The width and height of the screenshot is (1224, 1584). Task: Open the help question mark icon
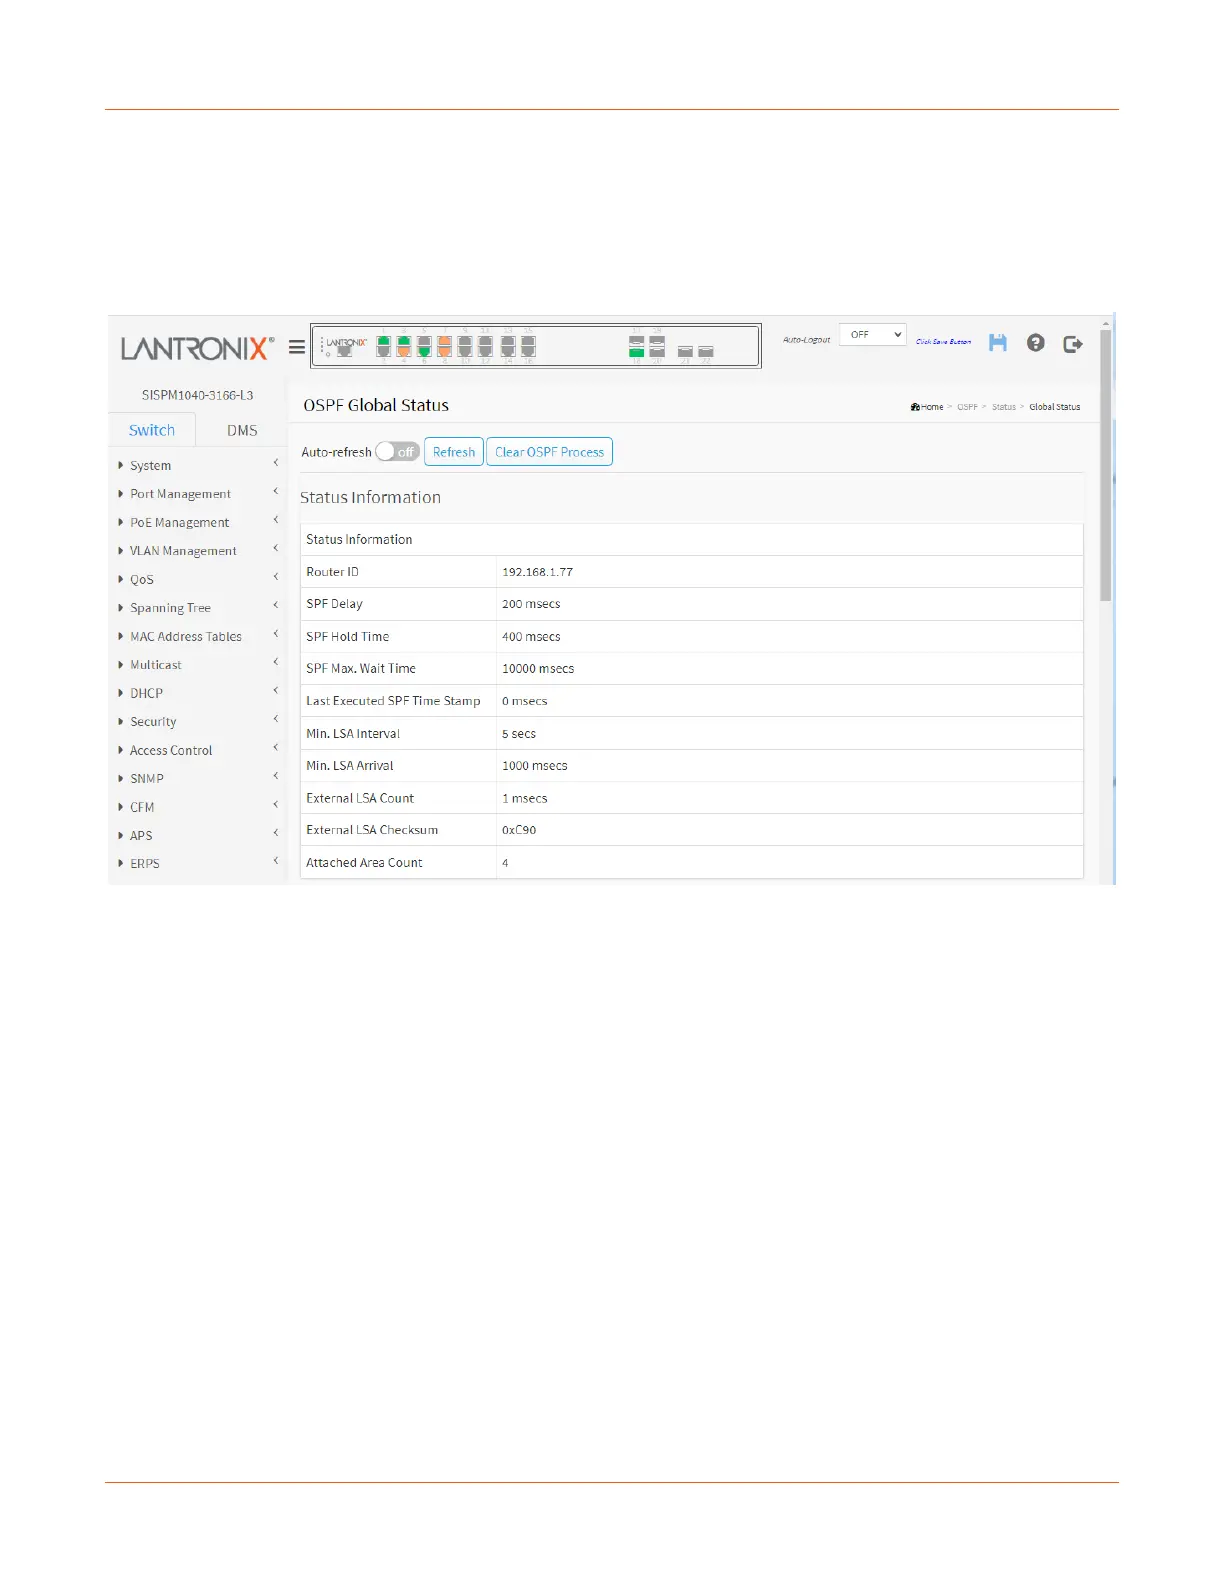coord(1036,343)
